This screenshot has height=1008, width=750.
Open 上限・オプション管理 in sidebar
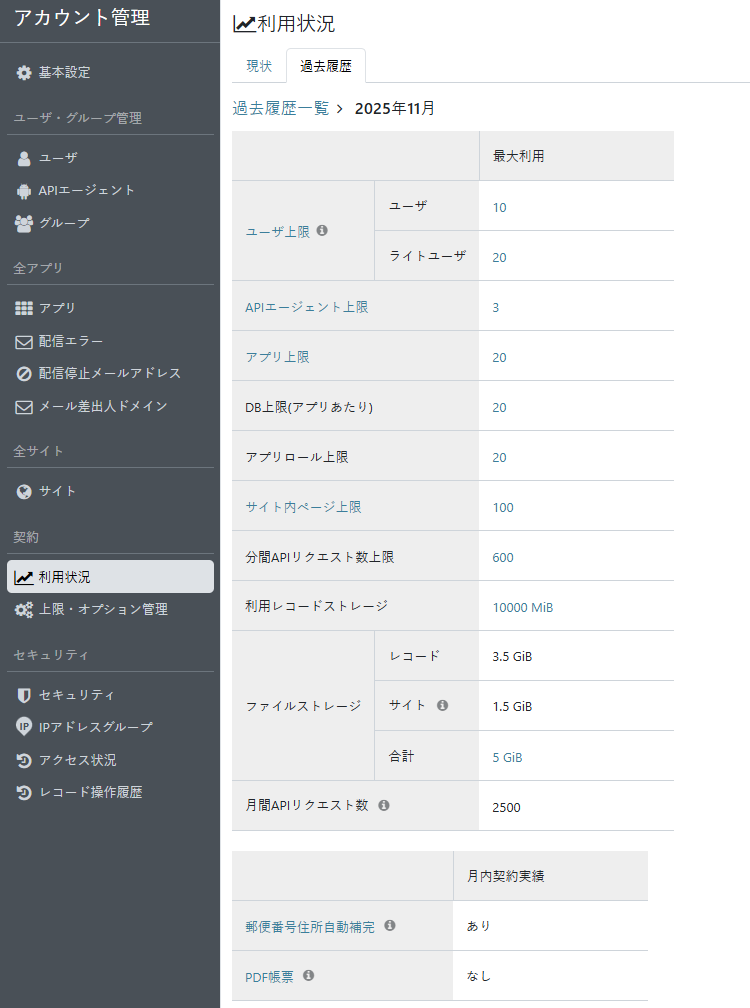102,609
